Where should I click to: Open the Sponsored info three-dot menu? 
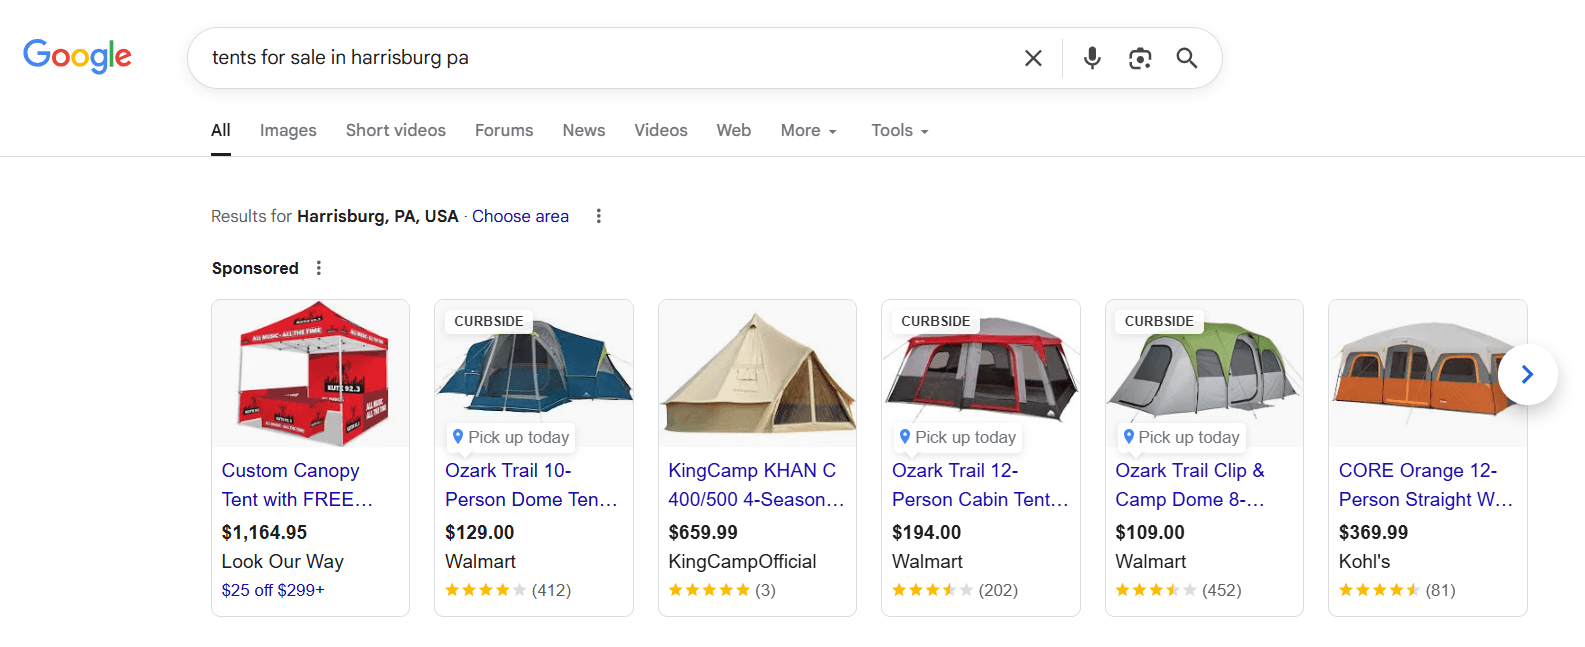click(x=319, y=268)
